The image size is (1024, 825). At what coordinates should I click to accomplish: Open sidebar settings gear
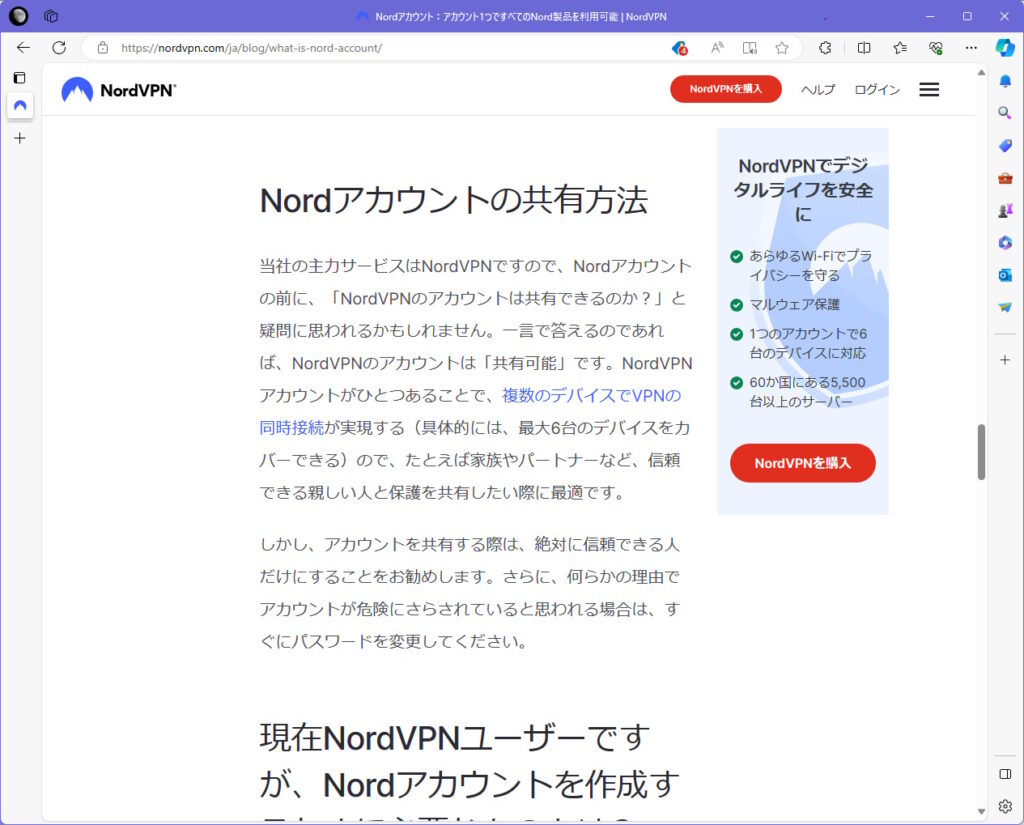tap(1005, 807)
